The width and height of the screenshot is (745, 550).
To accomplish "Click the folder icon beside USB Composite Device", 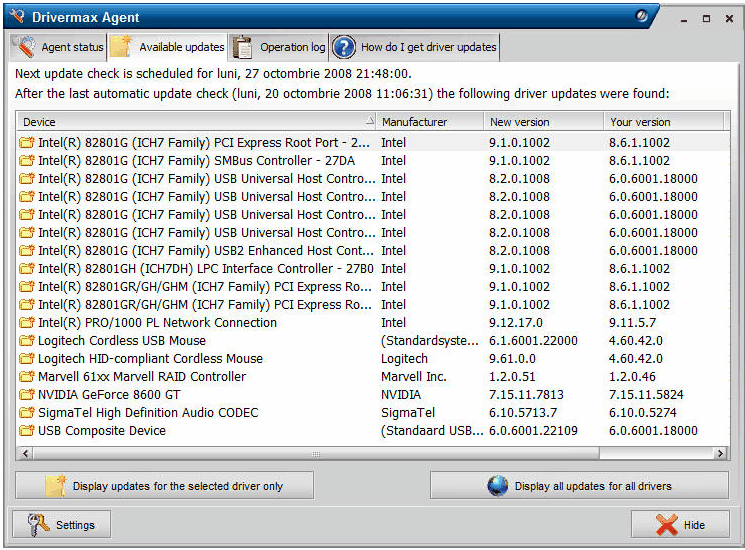I will pos(27,431).
